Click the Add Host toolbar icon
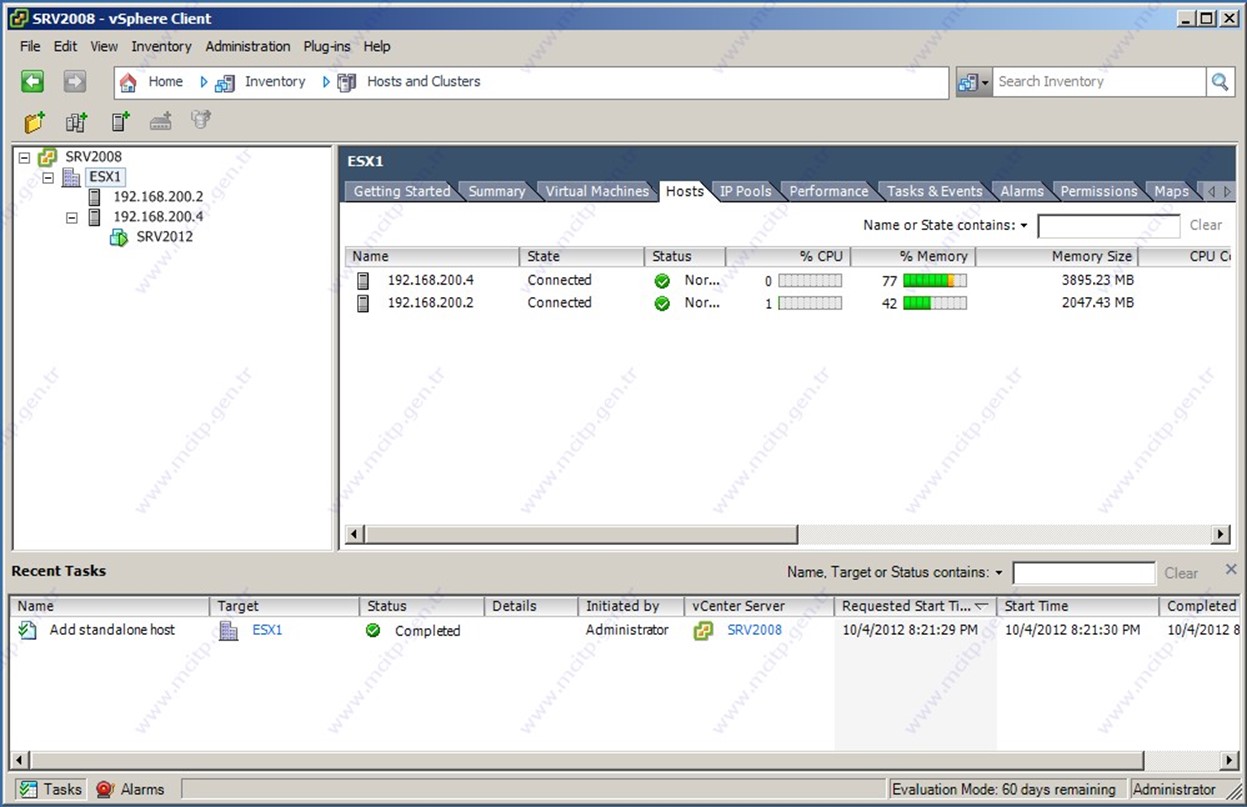The width and height of the screenshot is (1247, 807). [x=120, y=122]
